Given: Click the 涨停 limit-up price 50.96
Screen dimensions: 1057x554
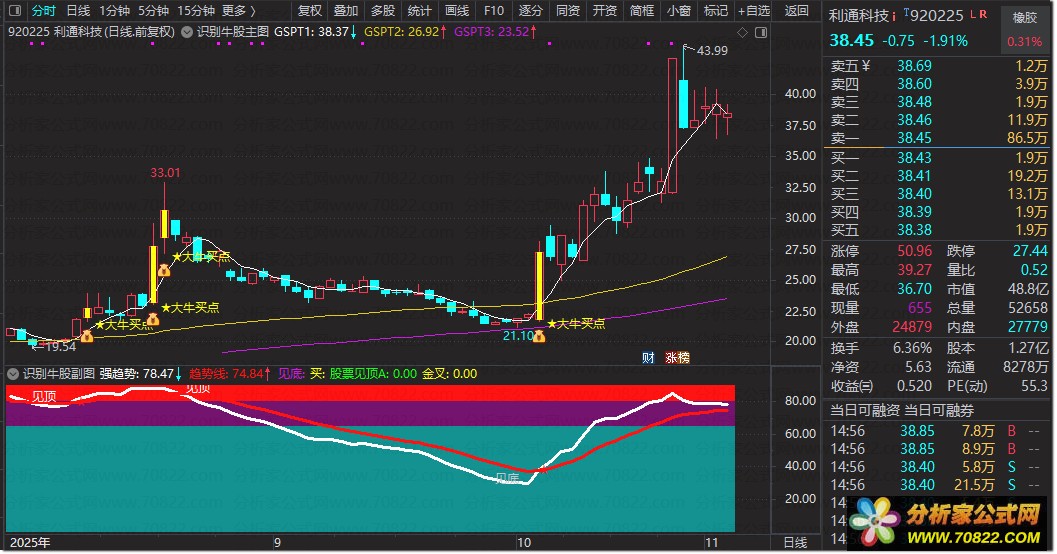Looking at the screenshot, I should click(914, 251).
